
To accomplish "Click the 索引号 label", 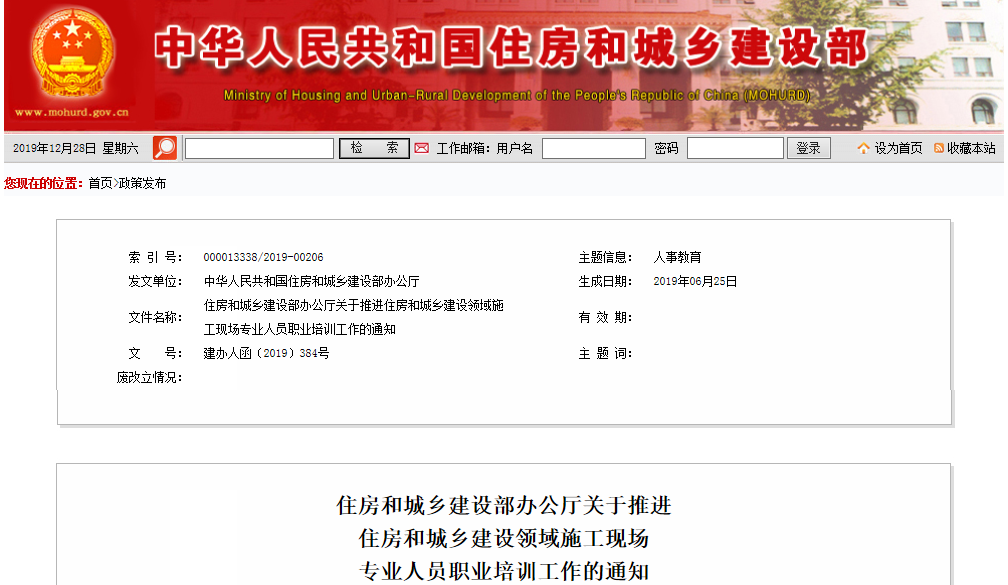I will coord(155,257).
